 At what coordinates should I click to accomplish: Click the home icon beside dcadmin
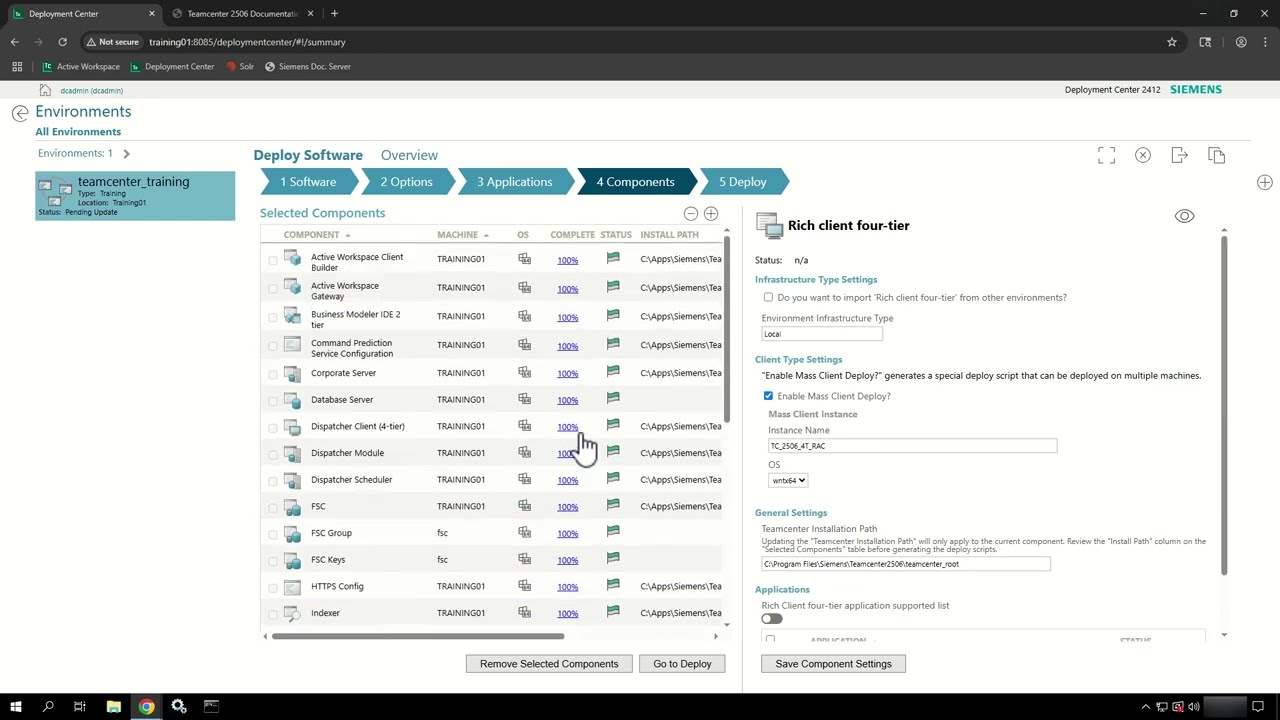pyautogui.click(x=45, y=90)
